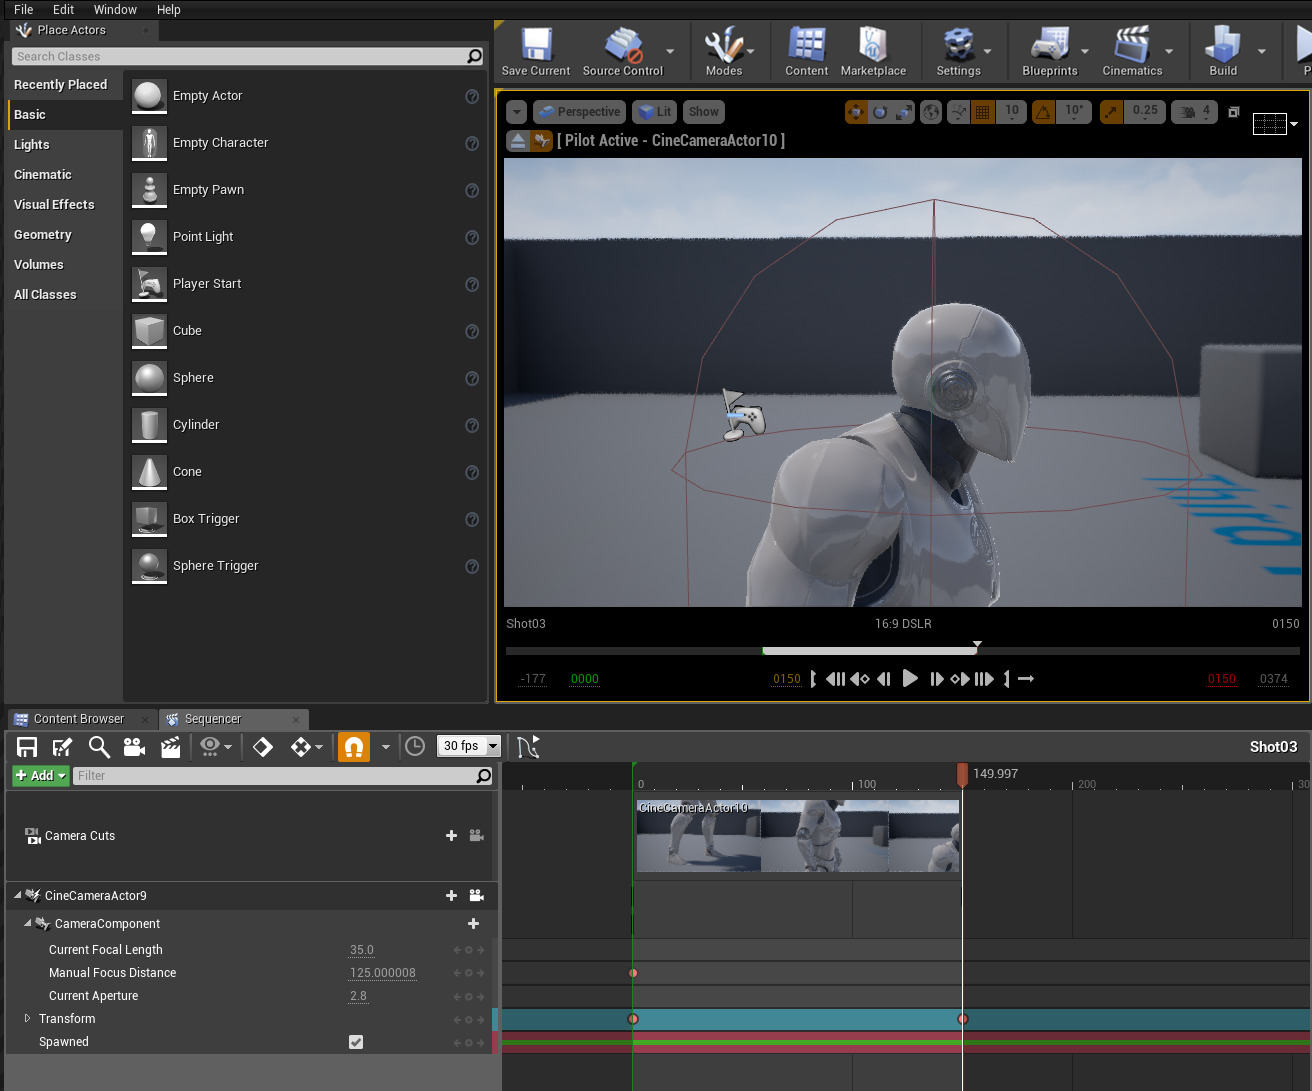Click the green Add track button
1312x1091 pixels.
[40, 776]
